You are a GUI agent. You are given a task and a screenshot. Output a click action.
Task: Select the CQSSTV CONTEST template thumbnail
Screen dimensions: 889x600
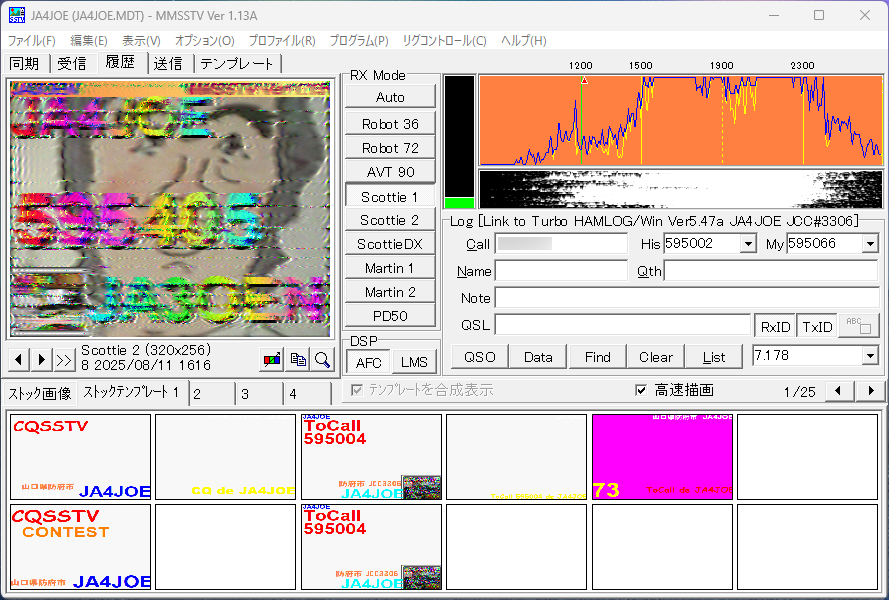coord(81,547)
